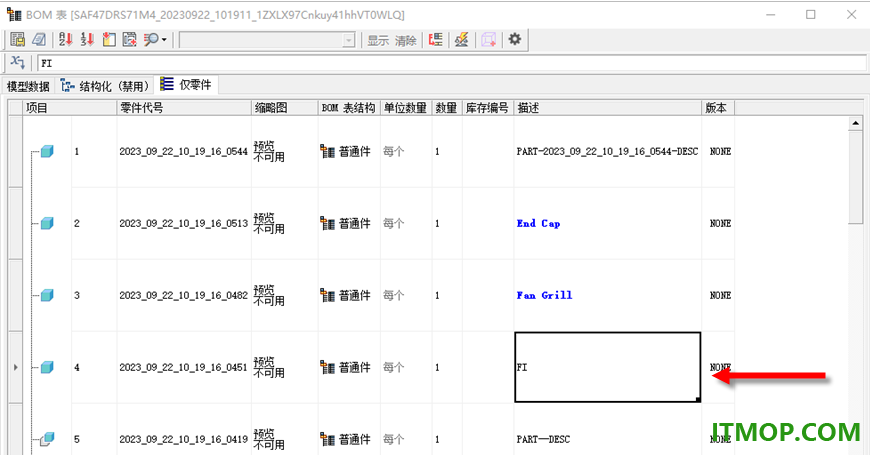Viewport: 870px width, 455px height.
Task: Click the greyed-out add virtual component icon
Action: pos(489,39)
